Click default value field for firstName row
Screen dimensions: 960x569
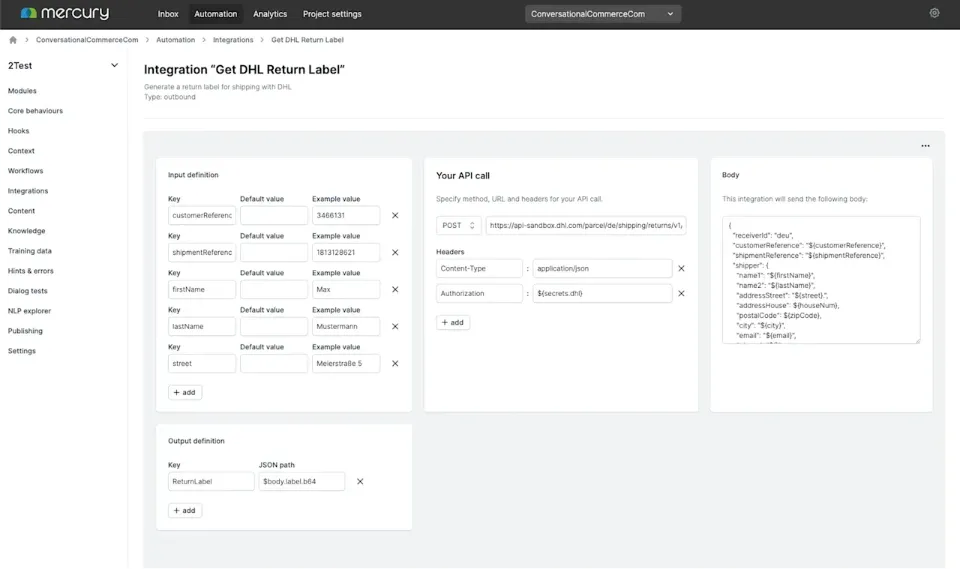[x=274, y=290]
